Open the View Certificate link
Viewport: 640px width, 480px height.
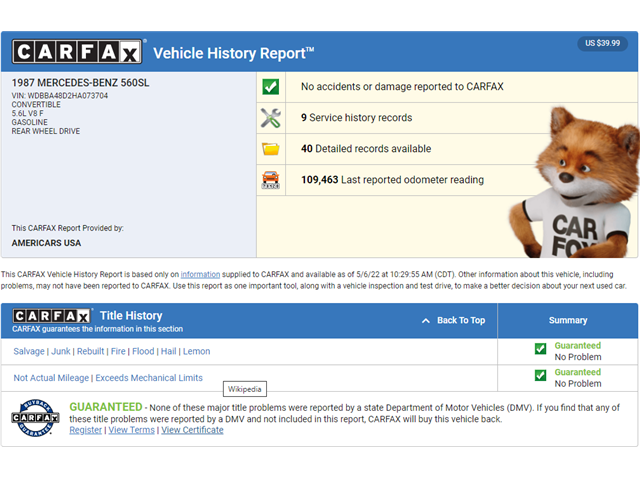(192, 430)
